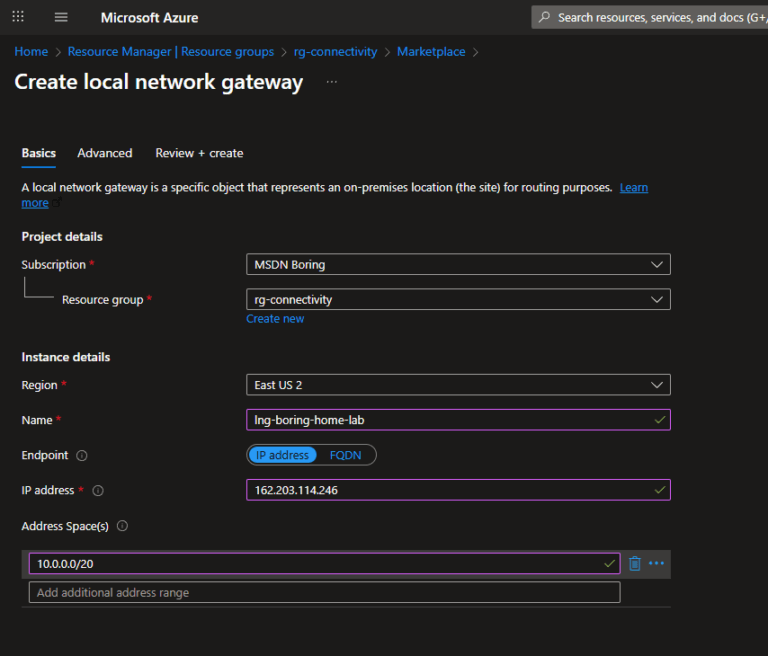Image resolution: width=768 pixels, height=656 pixels.
Task: Switch to the Basics tab
Action: click(x=39, y=153)
